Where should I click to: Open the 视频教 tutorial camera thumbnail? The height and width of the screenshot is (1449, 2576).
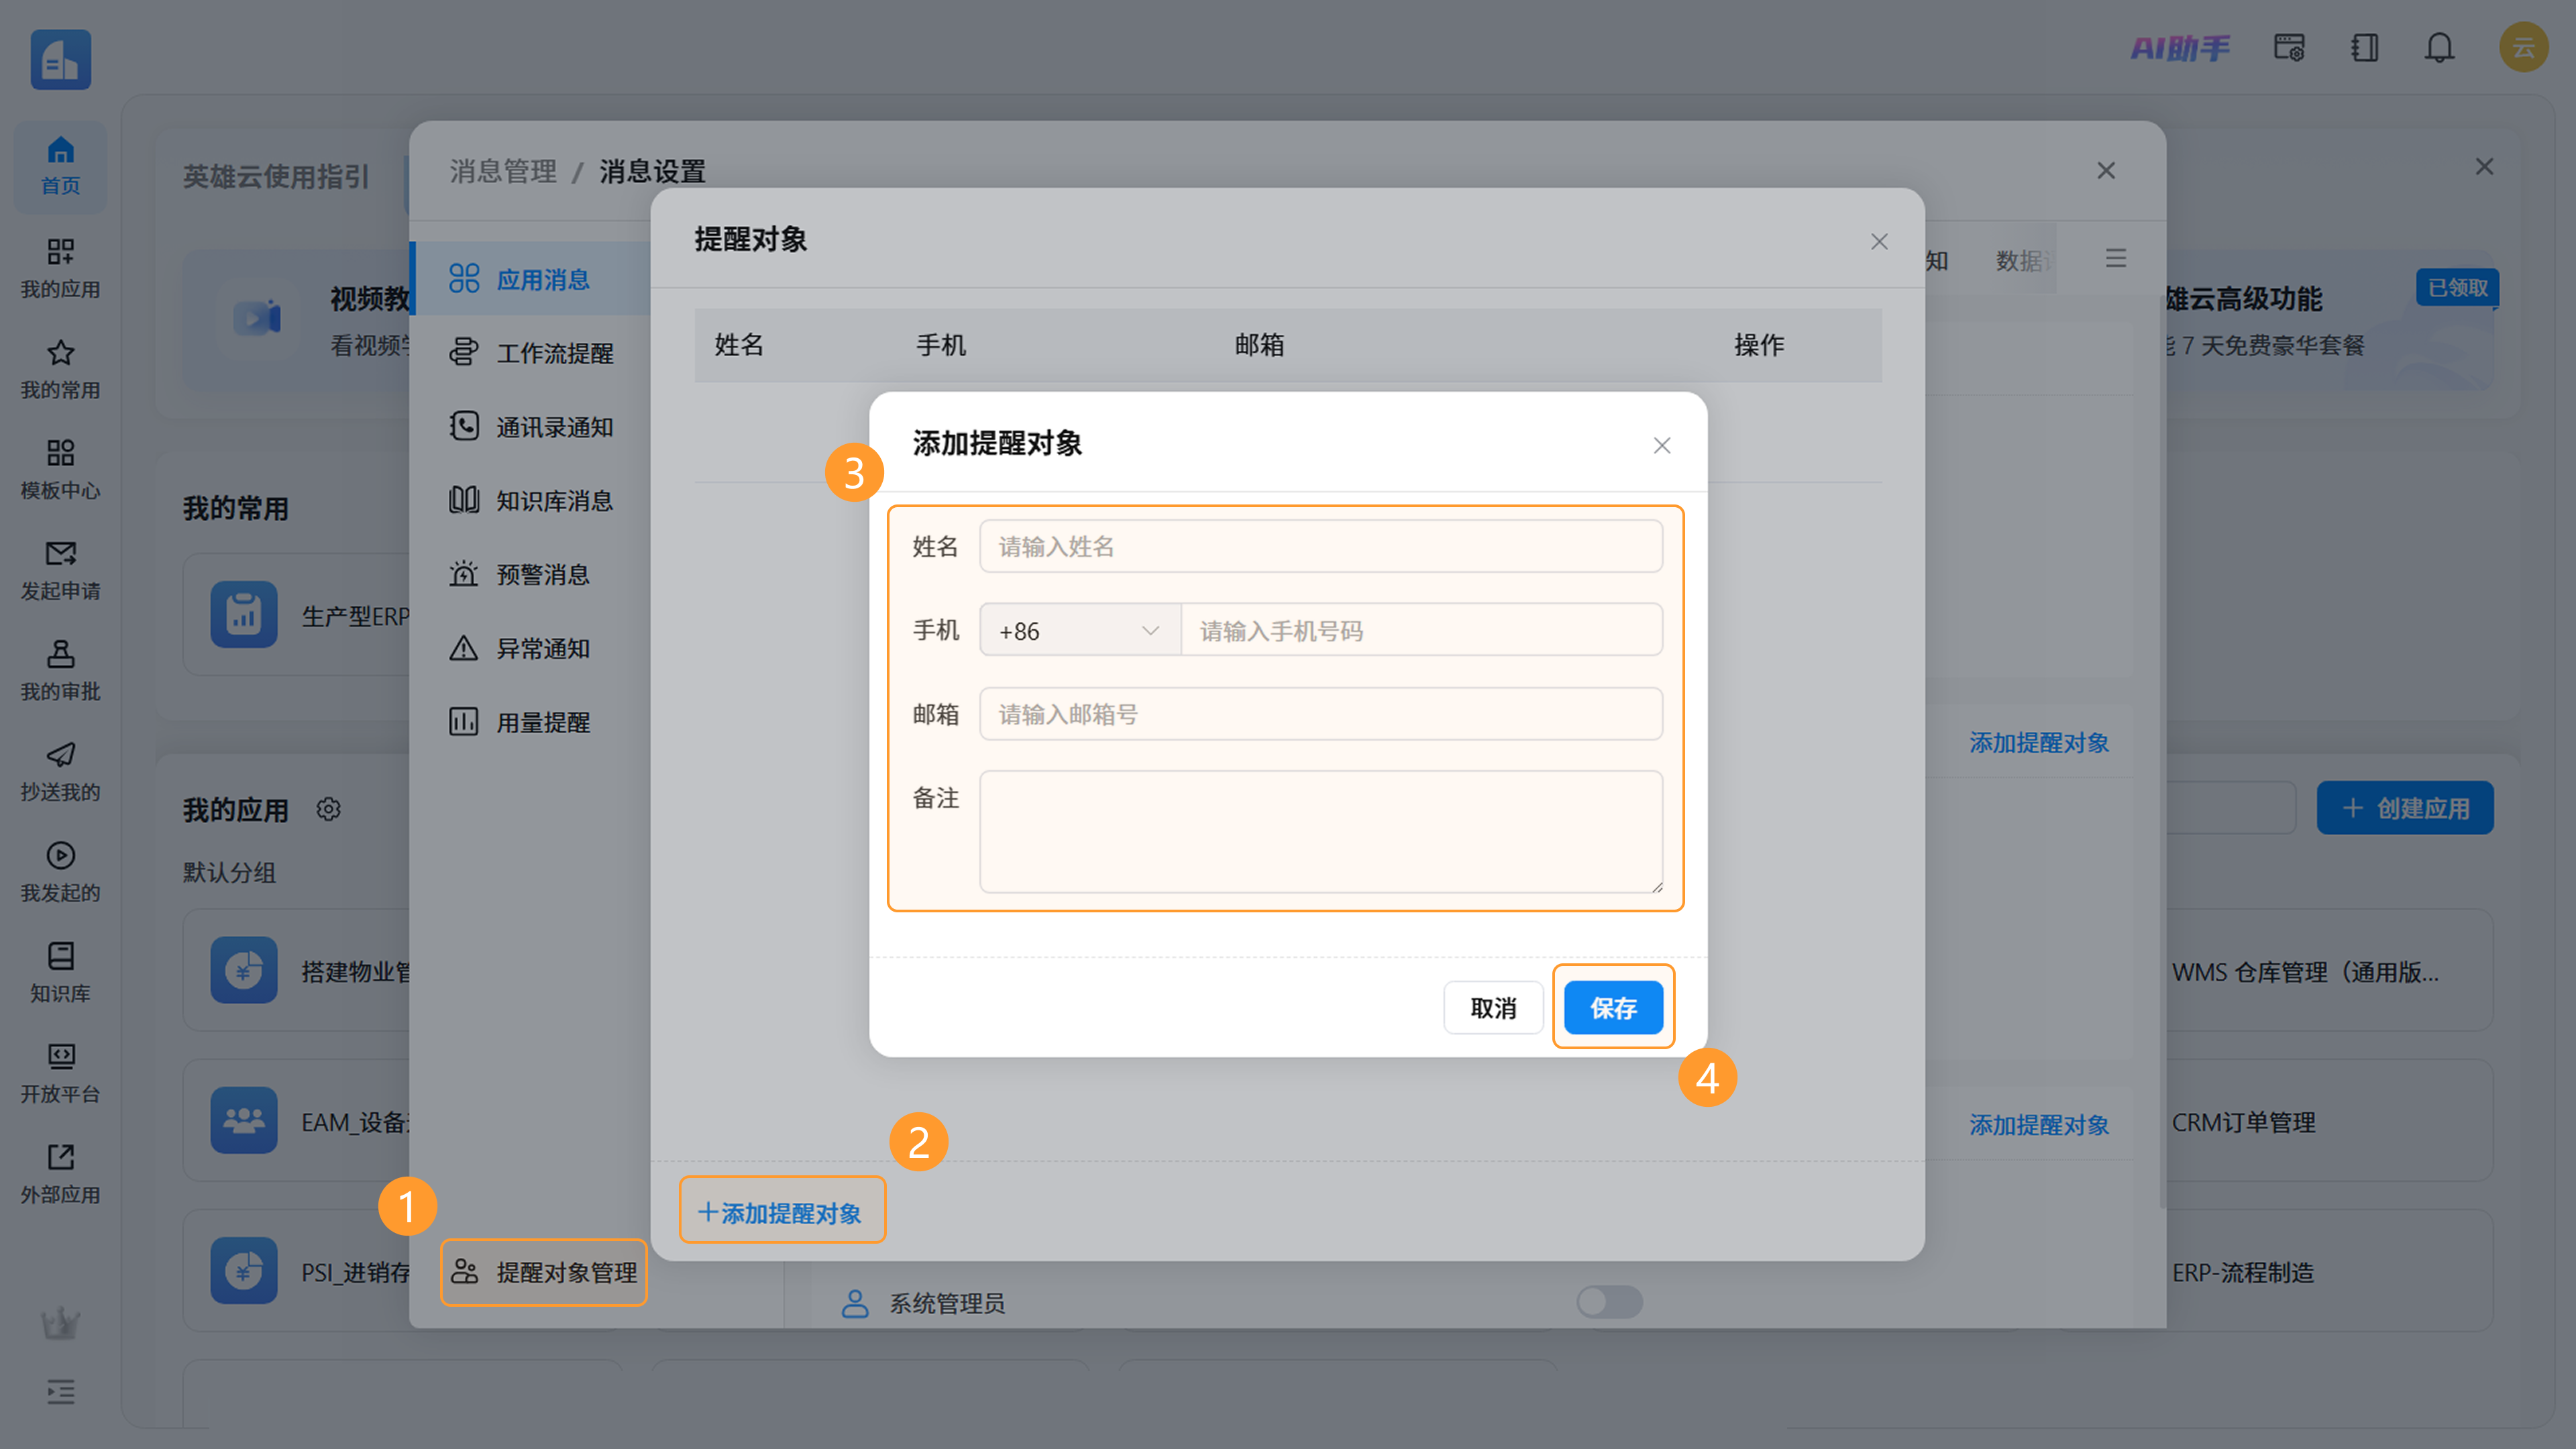pyautogui.click(x=257, y=318)
